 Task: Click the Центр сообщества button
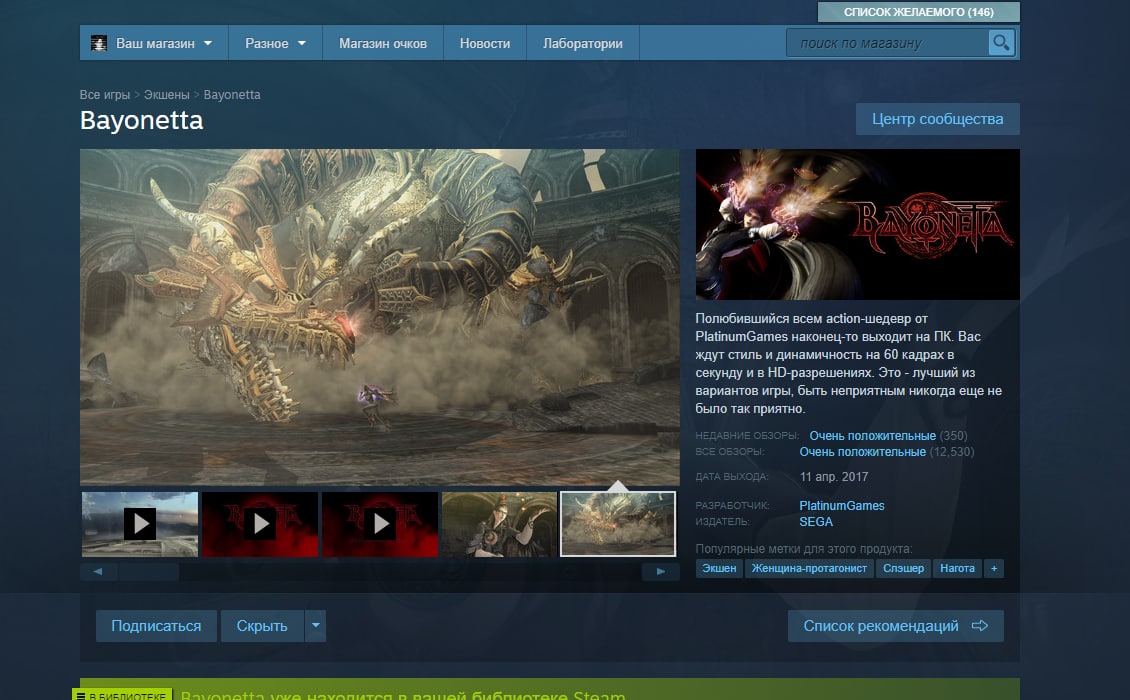click(x=938, y=119)
